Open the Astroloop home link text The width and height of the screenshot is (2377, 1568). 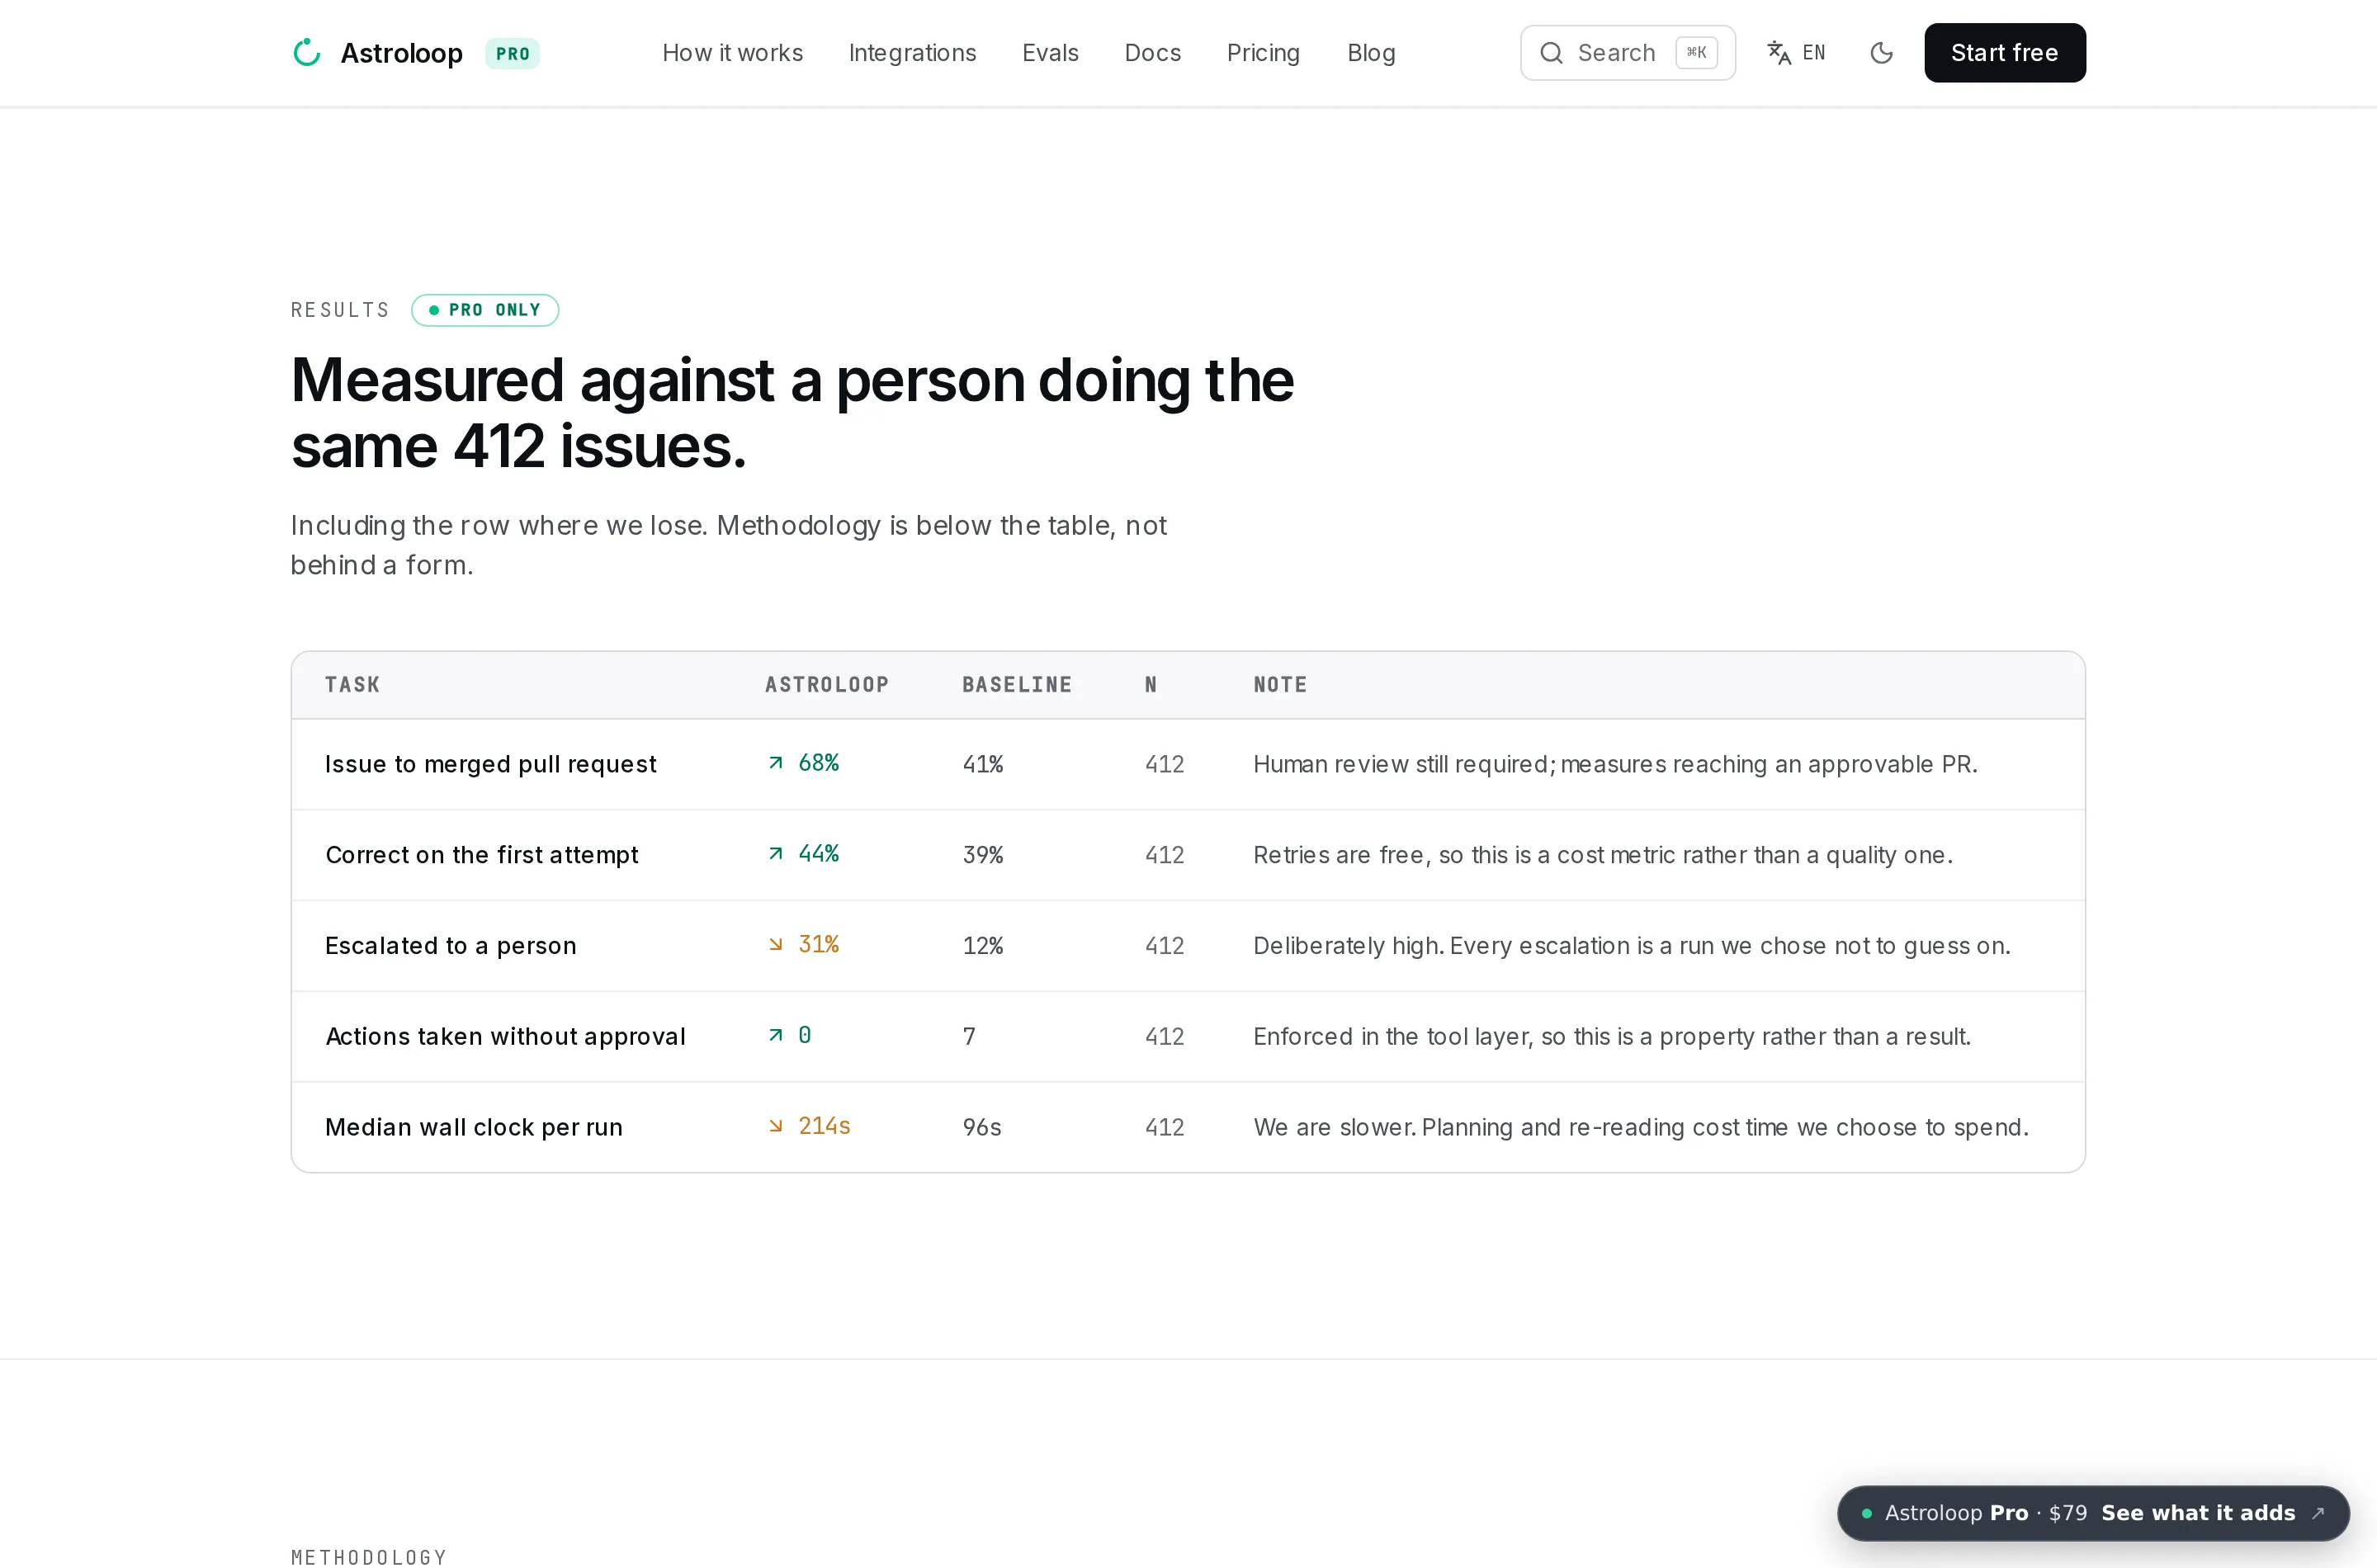401,53
